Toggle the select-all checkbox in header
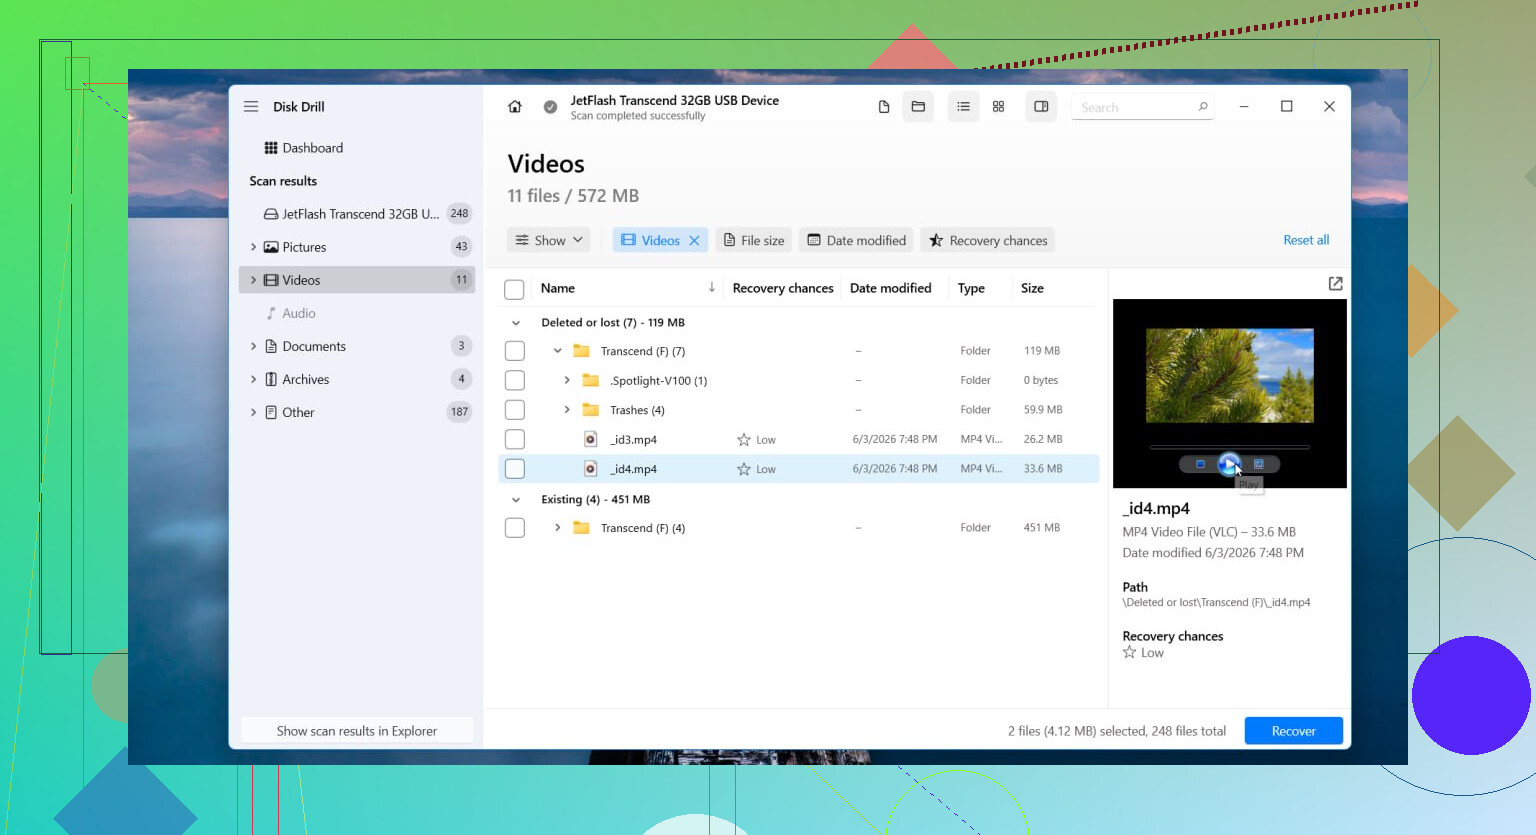Image resolution: width=1536 pixels, height=835 pixels. [x=514, y=289]
